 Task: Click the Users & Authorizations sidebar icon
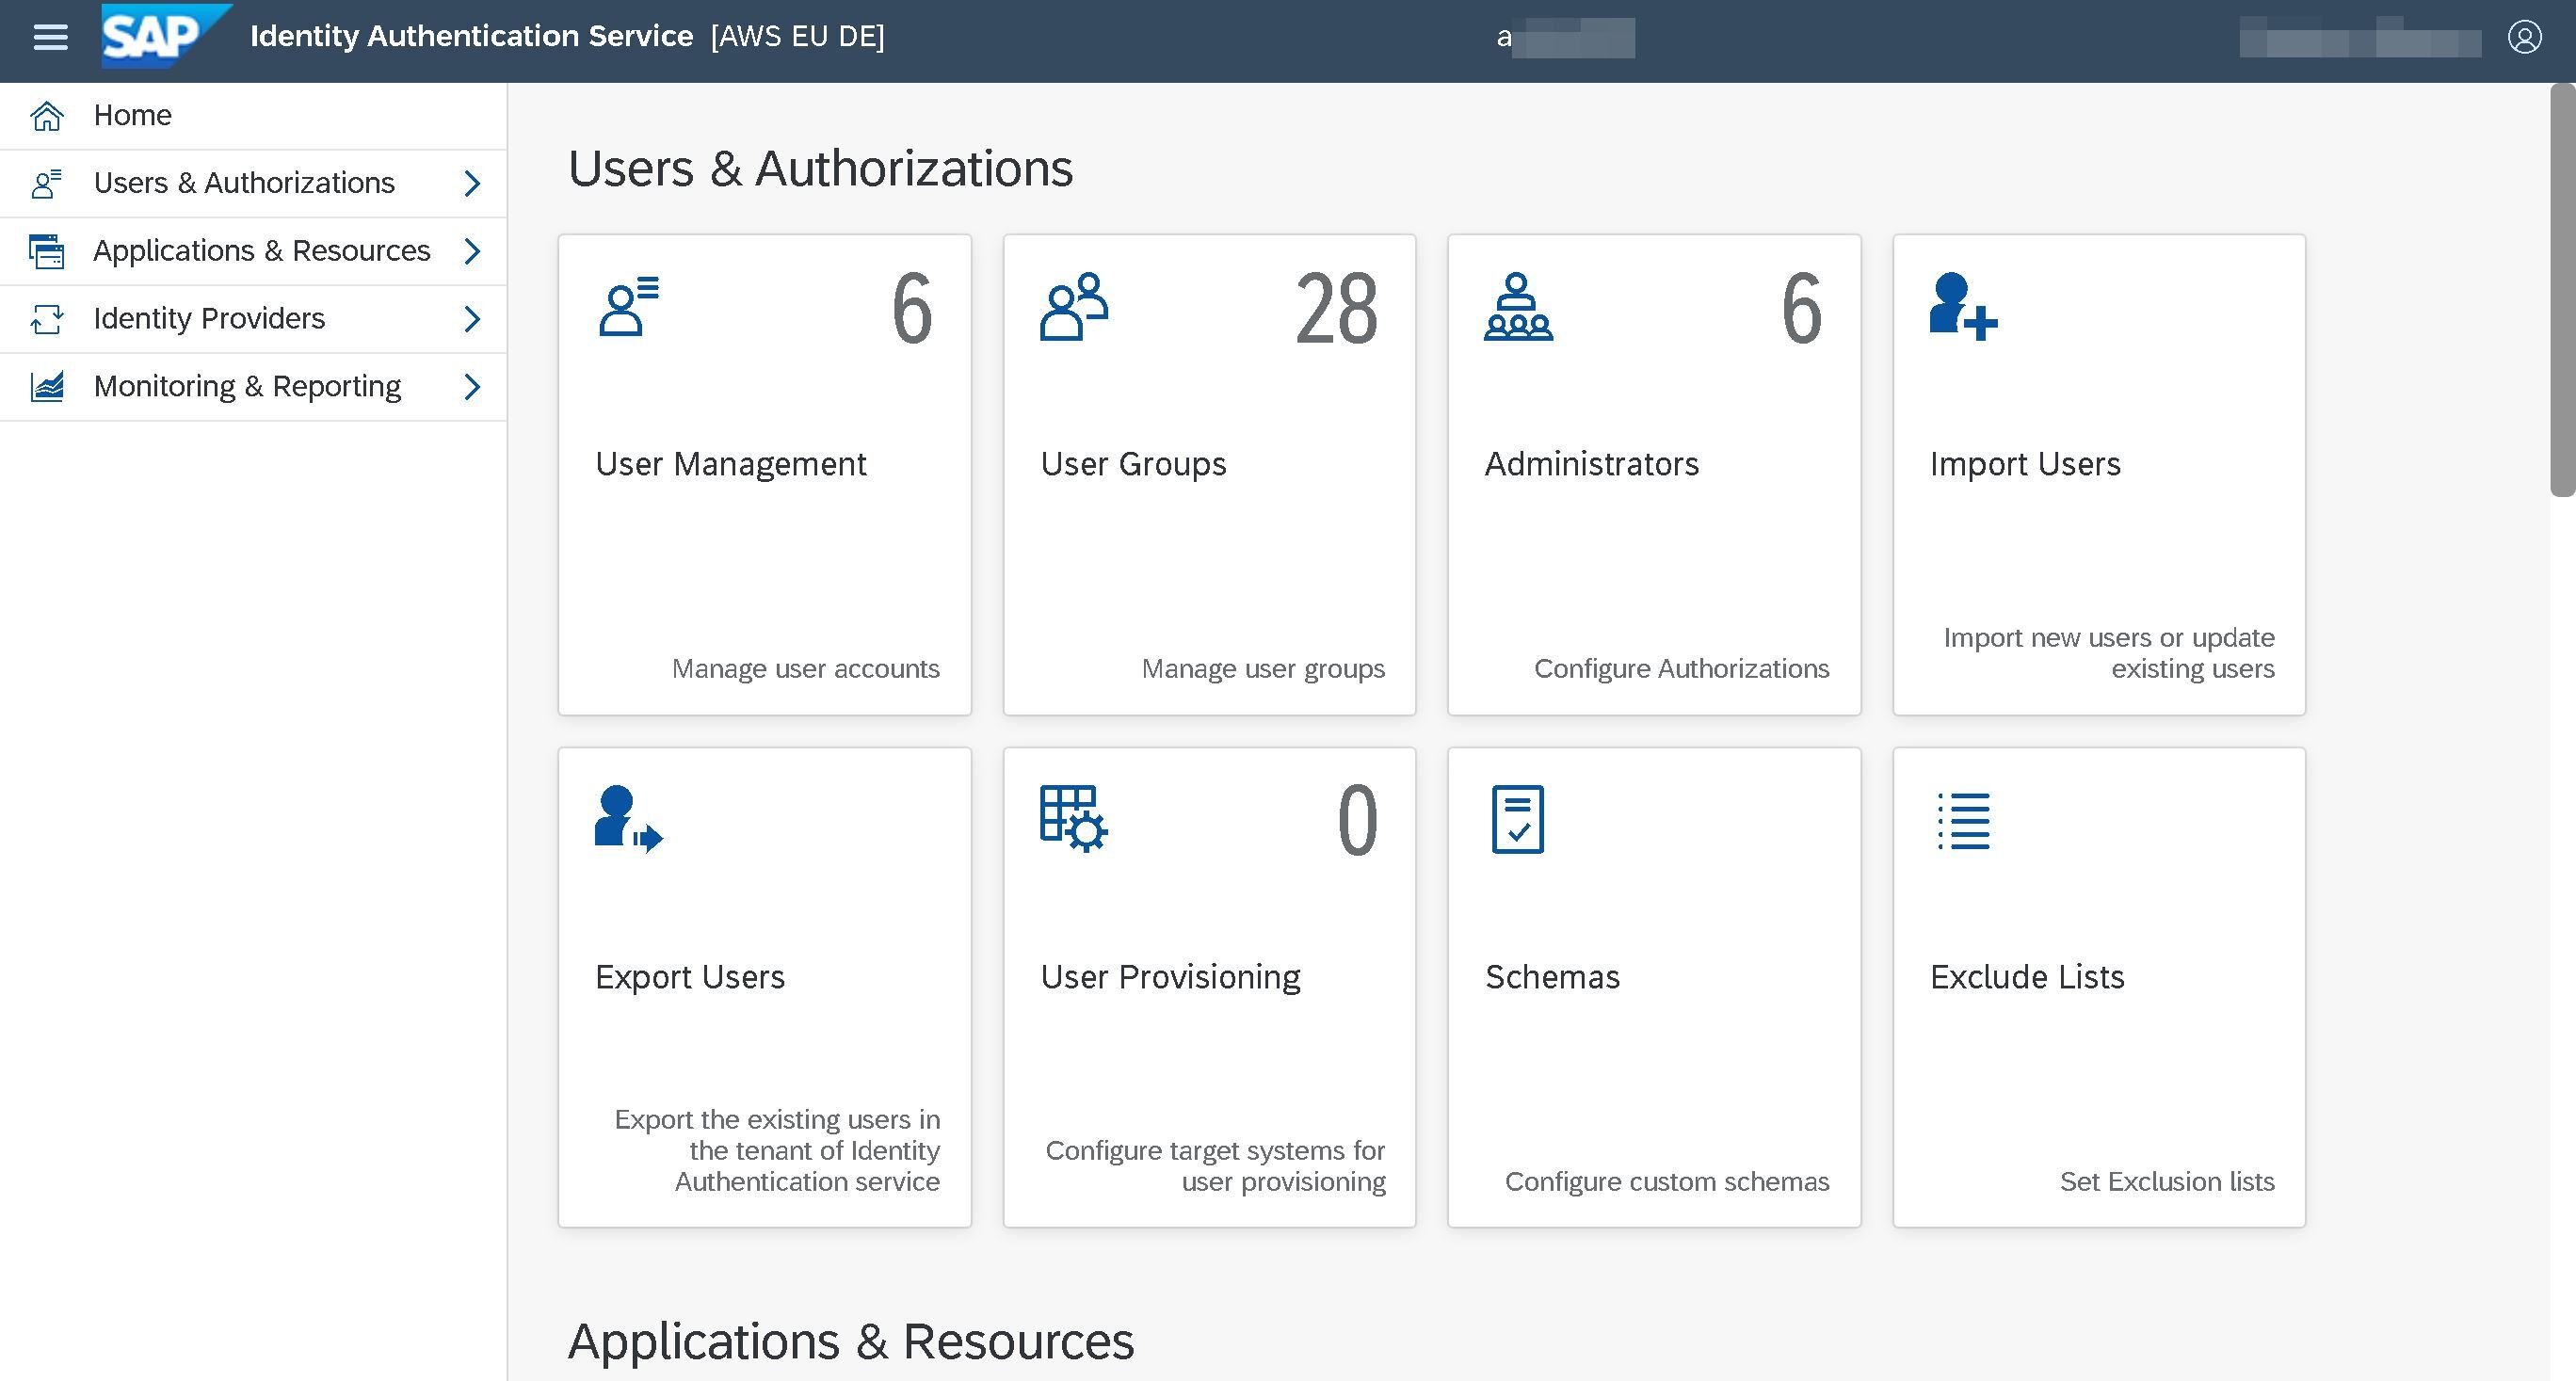click(47, 183)
